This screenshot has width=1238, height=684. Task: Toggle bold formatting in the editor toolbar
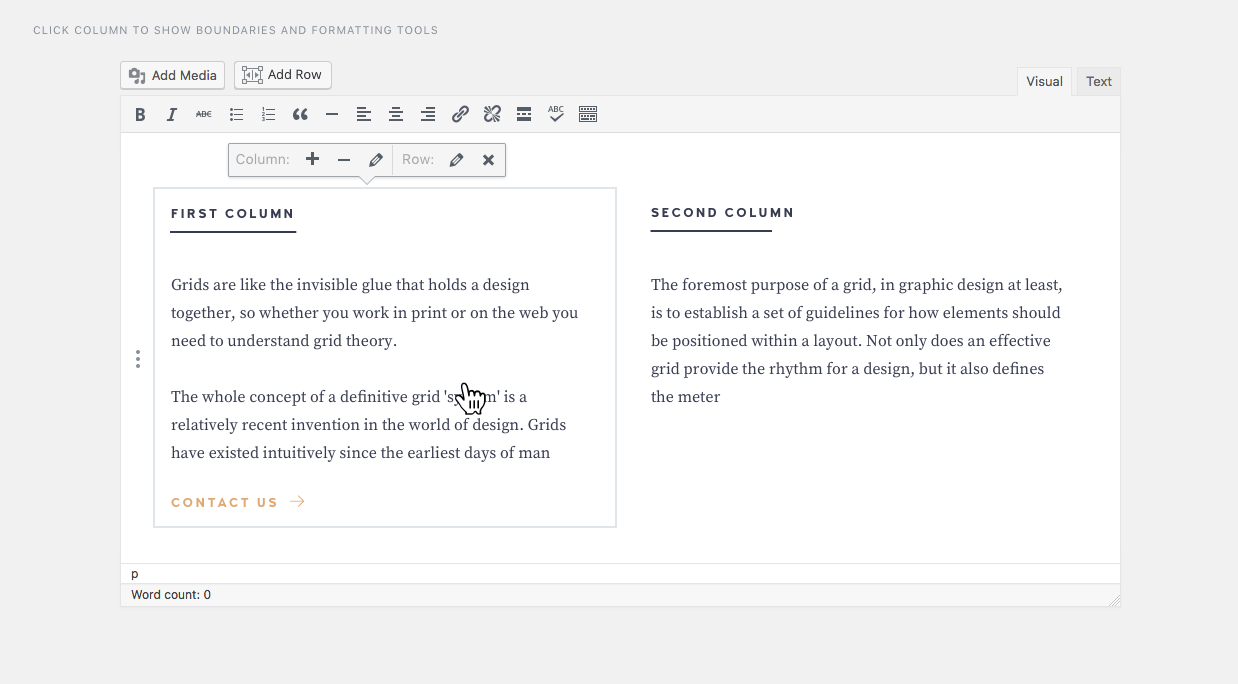click(x=140, y=115)
